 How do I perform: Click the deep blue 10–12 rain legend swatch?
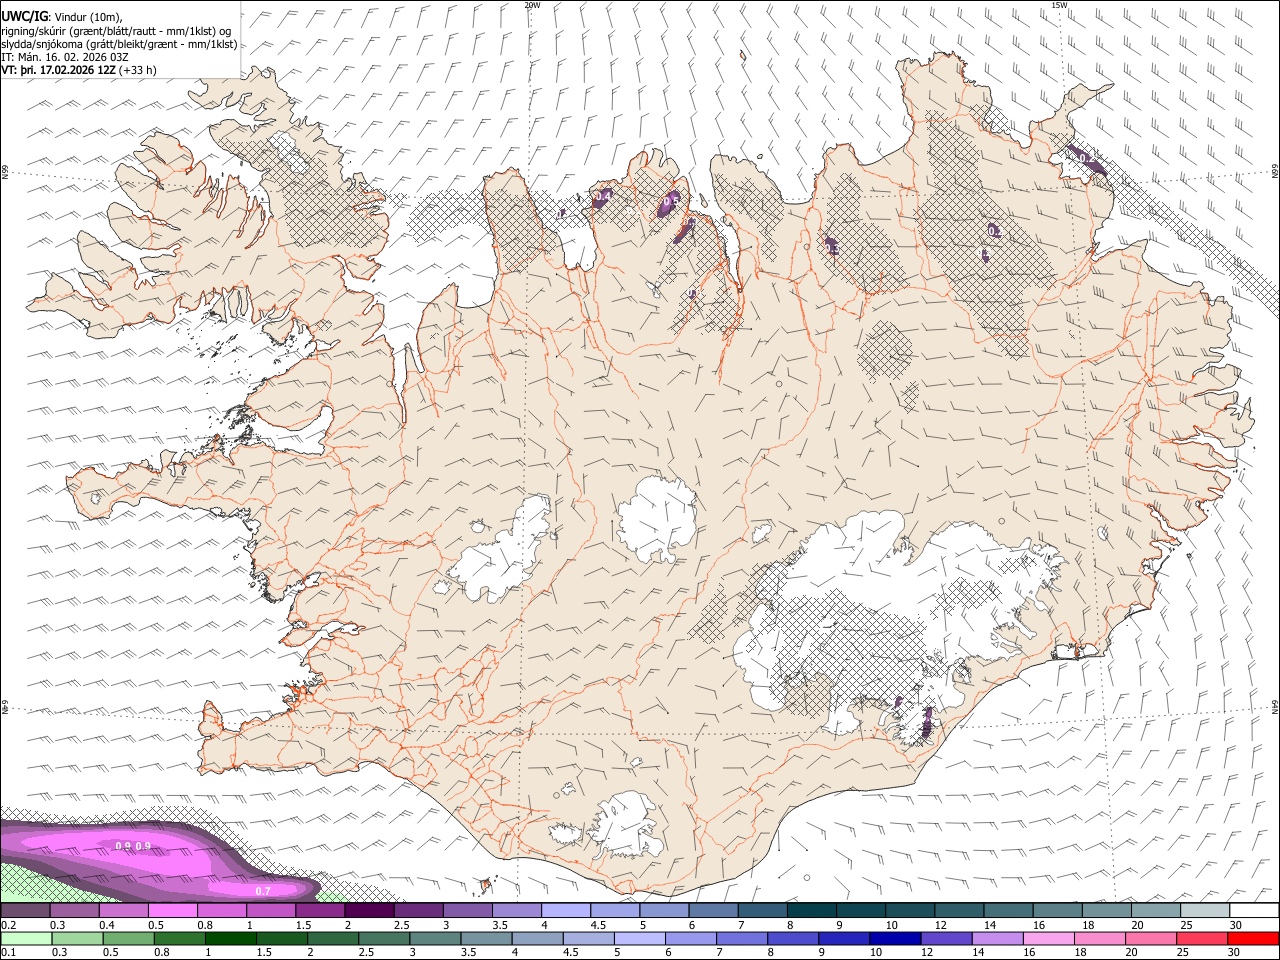pos(894,938)
